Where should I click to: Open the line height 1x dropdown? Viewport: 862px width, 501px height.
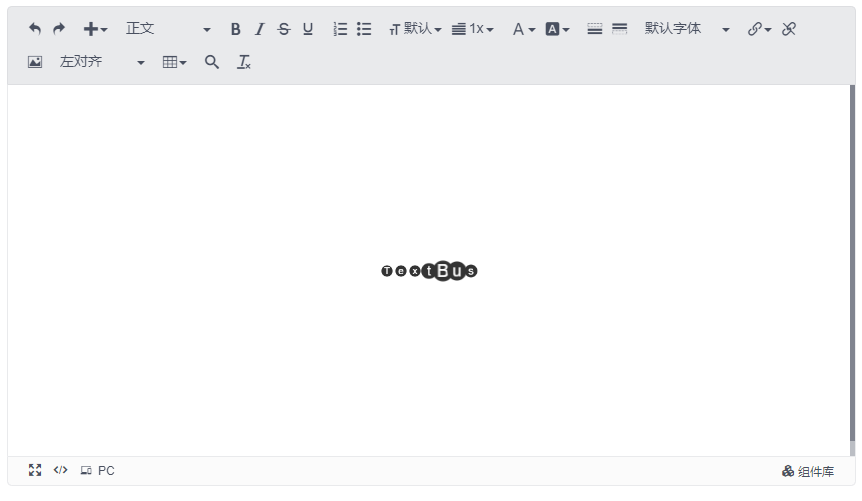pyautogui.click(x=472, y=29)
